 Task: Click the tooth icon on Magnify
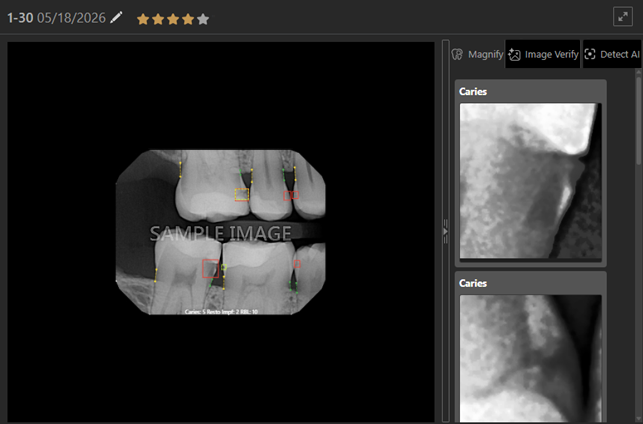click(457, 54)
